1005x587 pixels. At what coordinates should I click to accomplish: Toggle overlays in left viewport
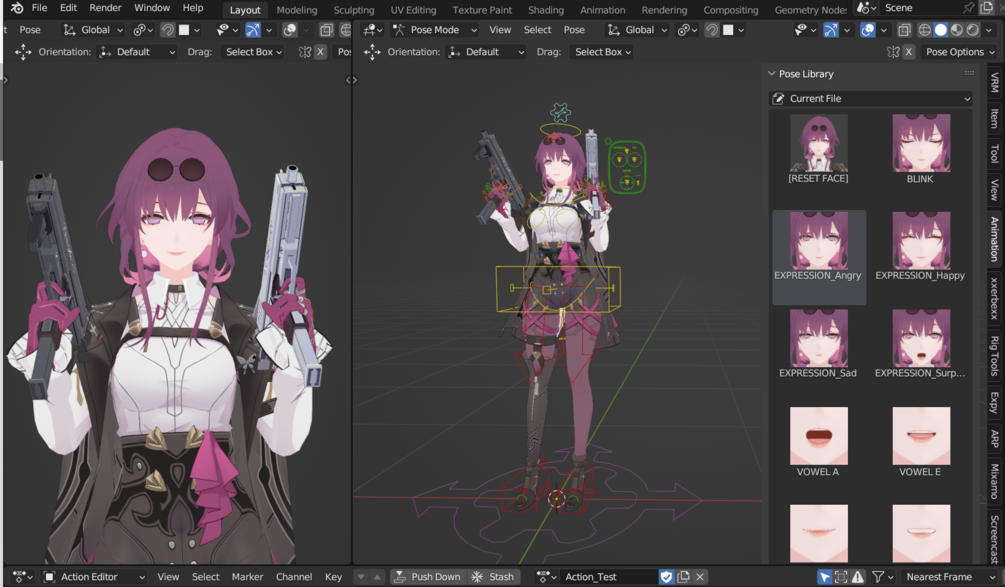(x=290, y=29)
